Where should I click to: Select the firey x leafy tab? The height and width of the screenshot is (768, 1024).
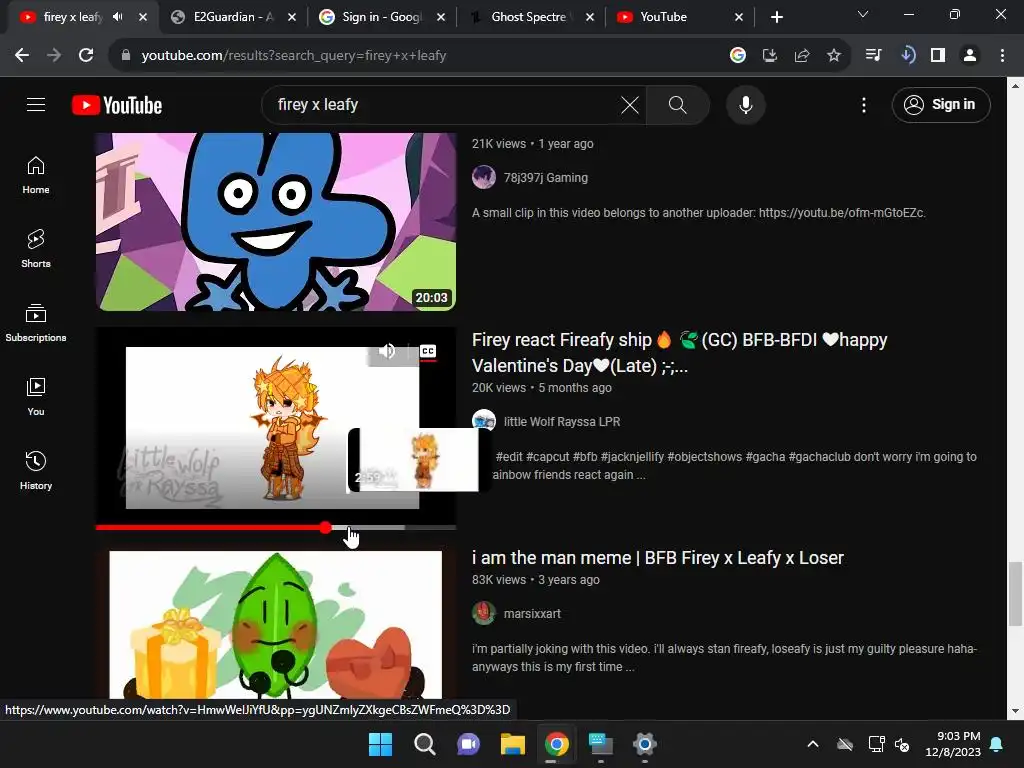coord(72,17)
